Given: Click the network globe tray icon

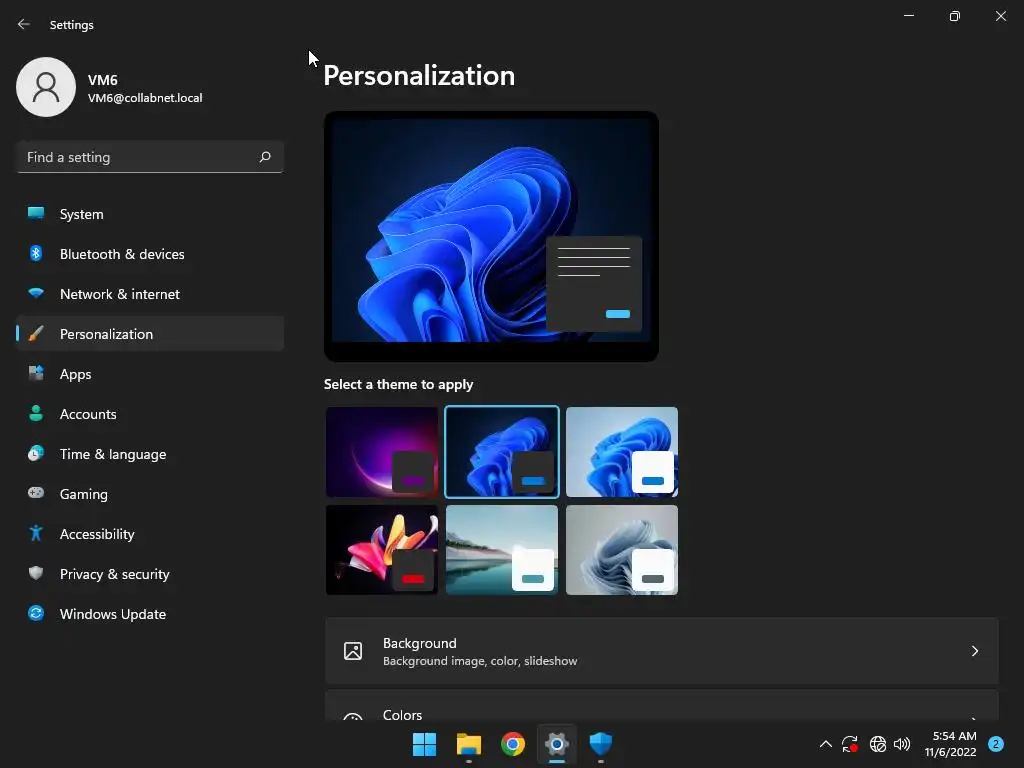Looking at the screenshot, I should 878,744.
